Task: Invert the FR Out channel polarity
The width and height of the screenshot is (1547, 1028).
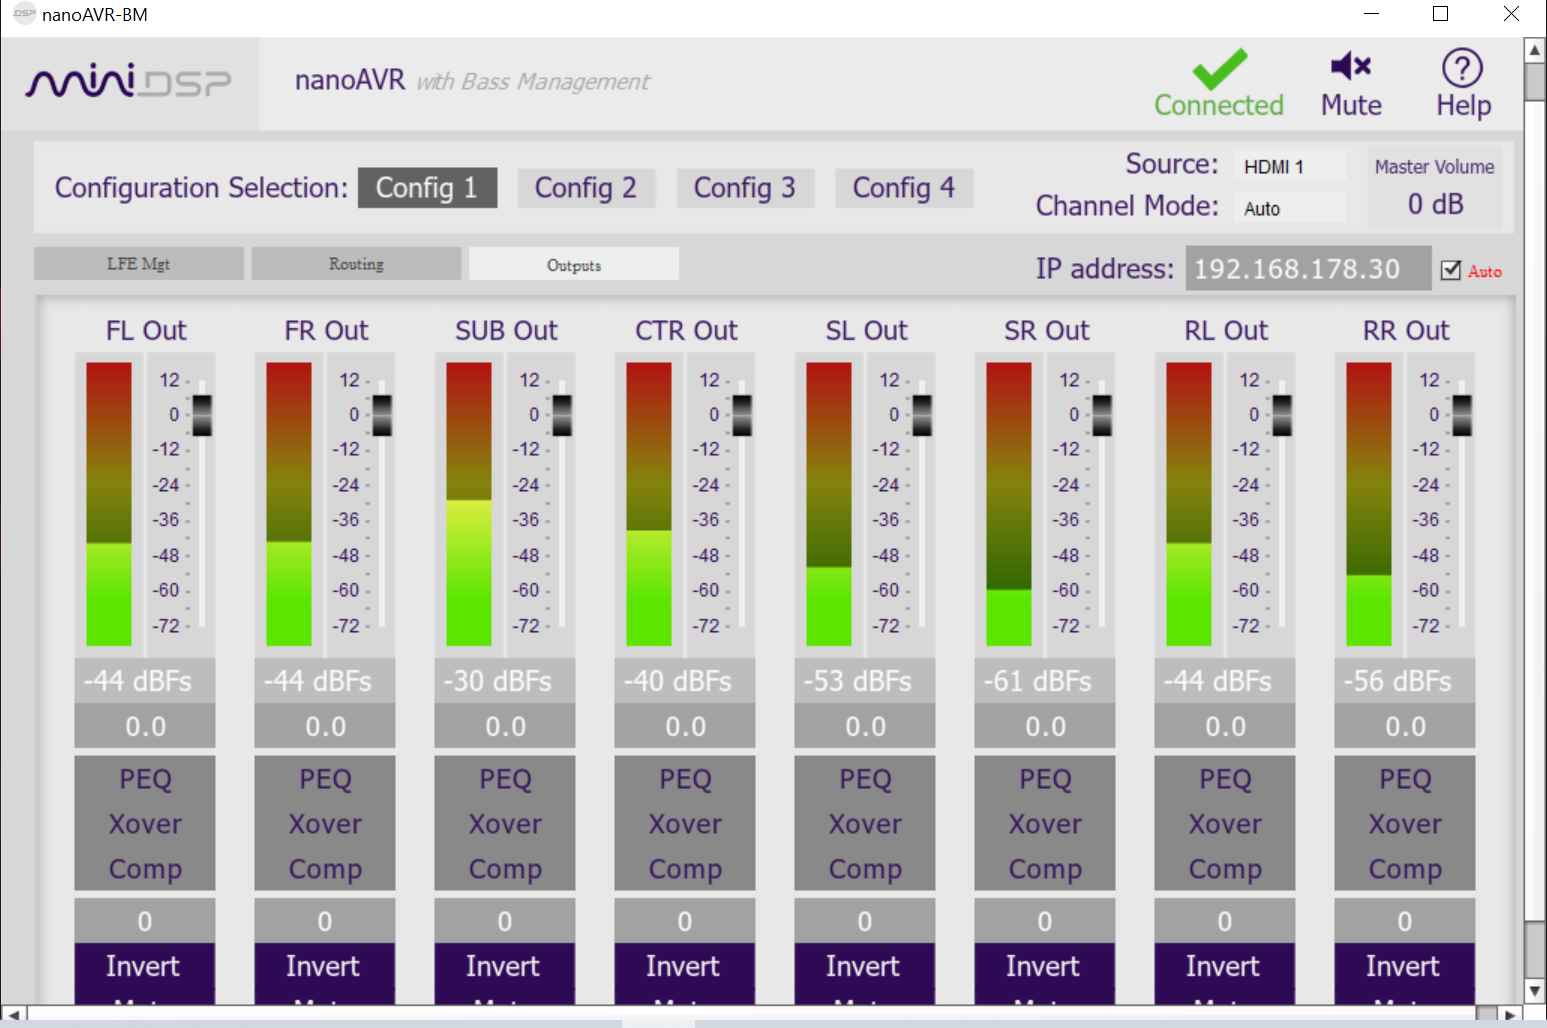Action: (324, 966)
